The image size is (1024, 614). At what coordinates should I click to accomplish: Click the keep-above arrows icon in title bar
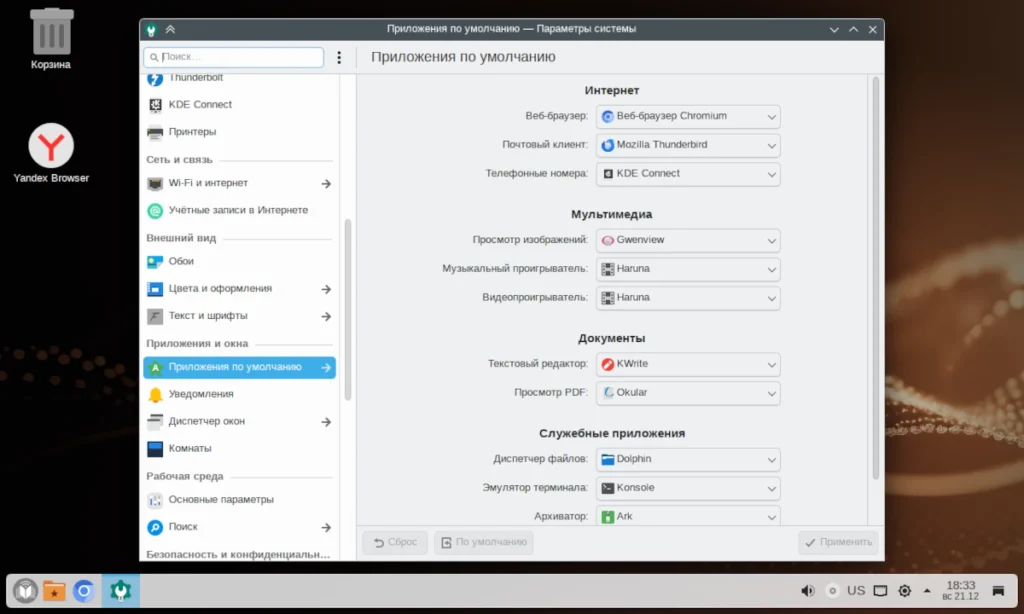170,29
